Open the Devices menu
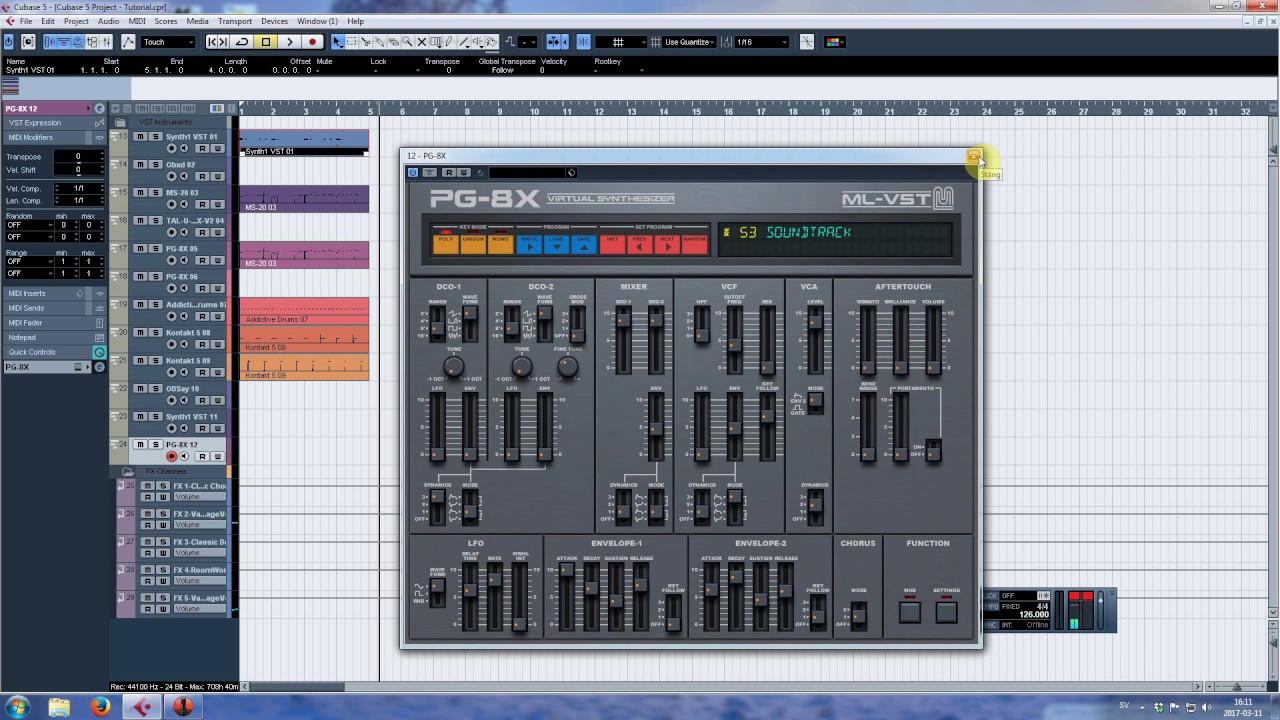The height and width of the screenshot is (720, 1280). tap(275, 21)
